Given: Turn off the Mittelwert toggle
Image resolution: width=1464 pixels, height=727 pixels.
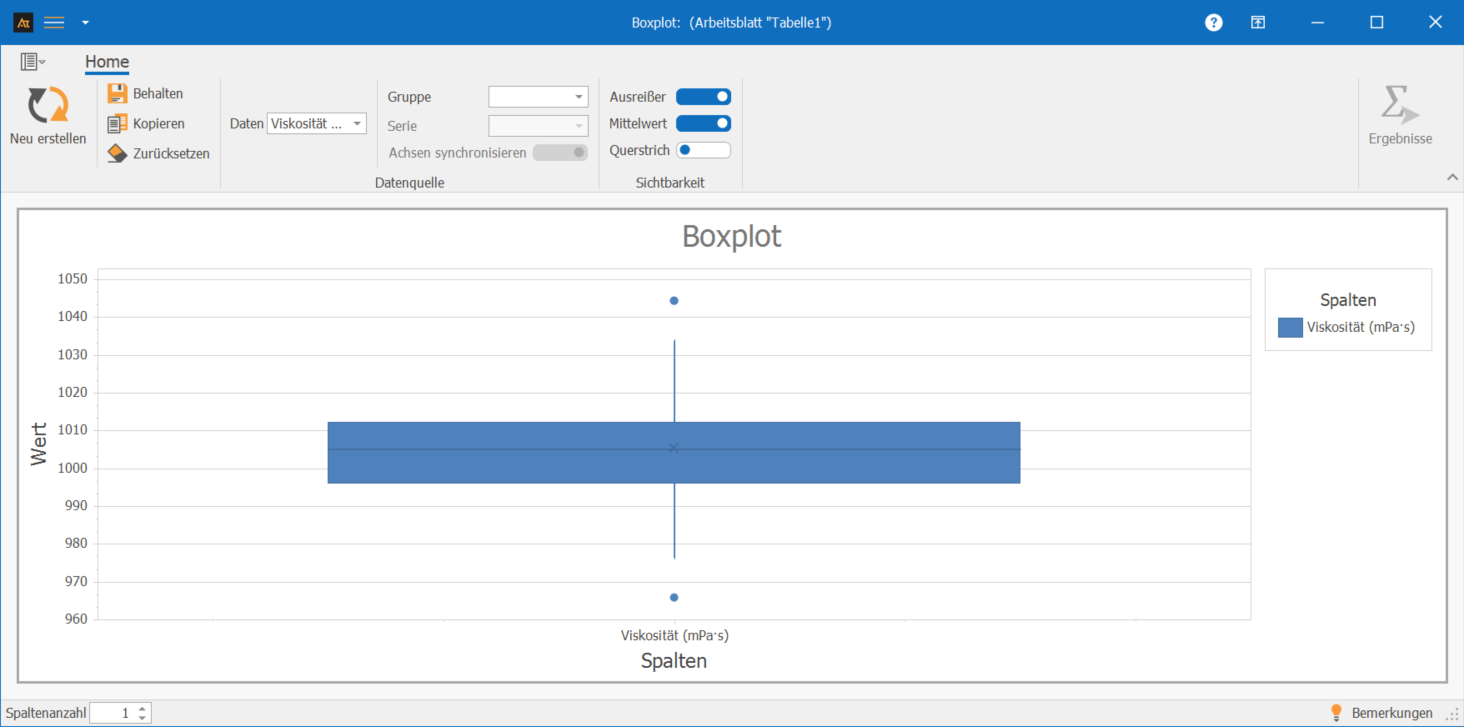Looking at the screenshot, I should (703, 124).
